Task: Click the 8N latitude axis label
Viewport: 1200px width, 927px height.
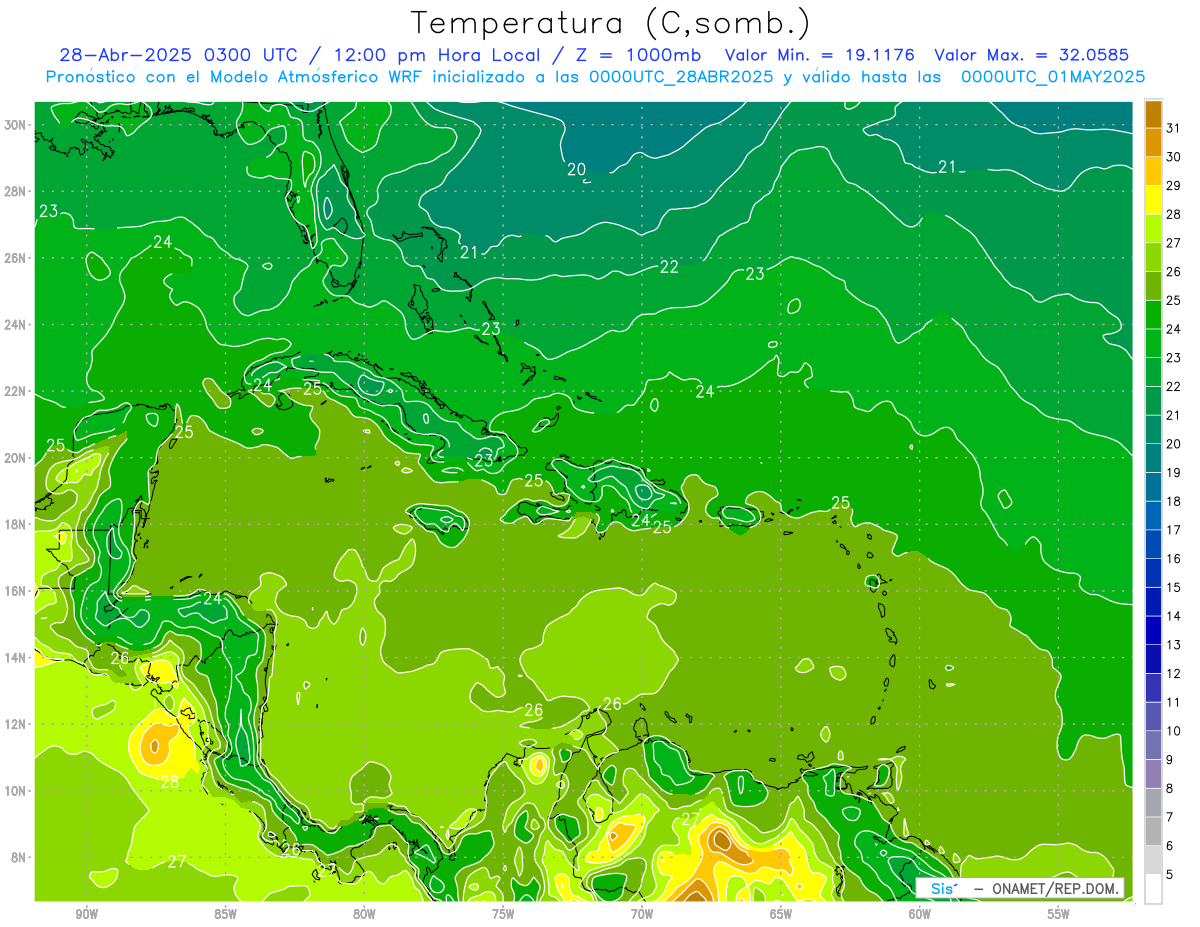Action: [20, 857]
